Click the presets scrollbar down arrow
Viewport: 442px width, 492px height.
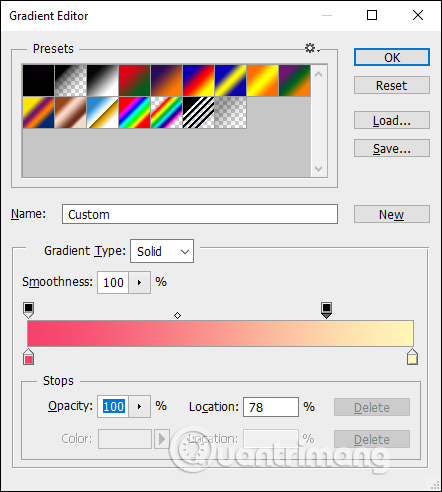tap(319, 168)
